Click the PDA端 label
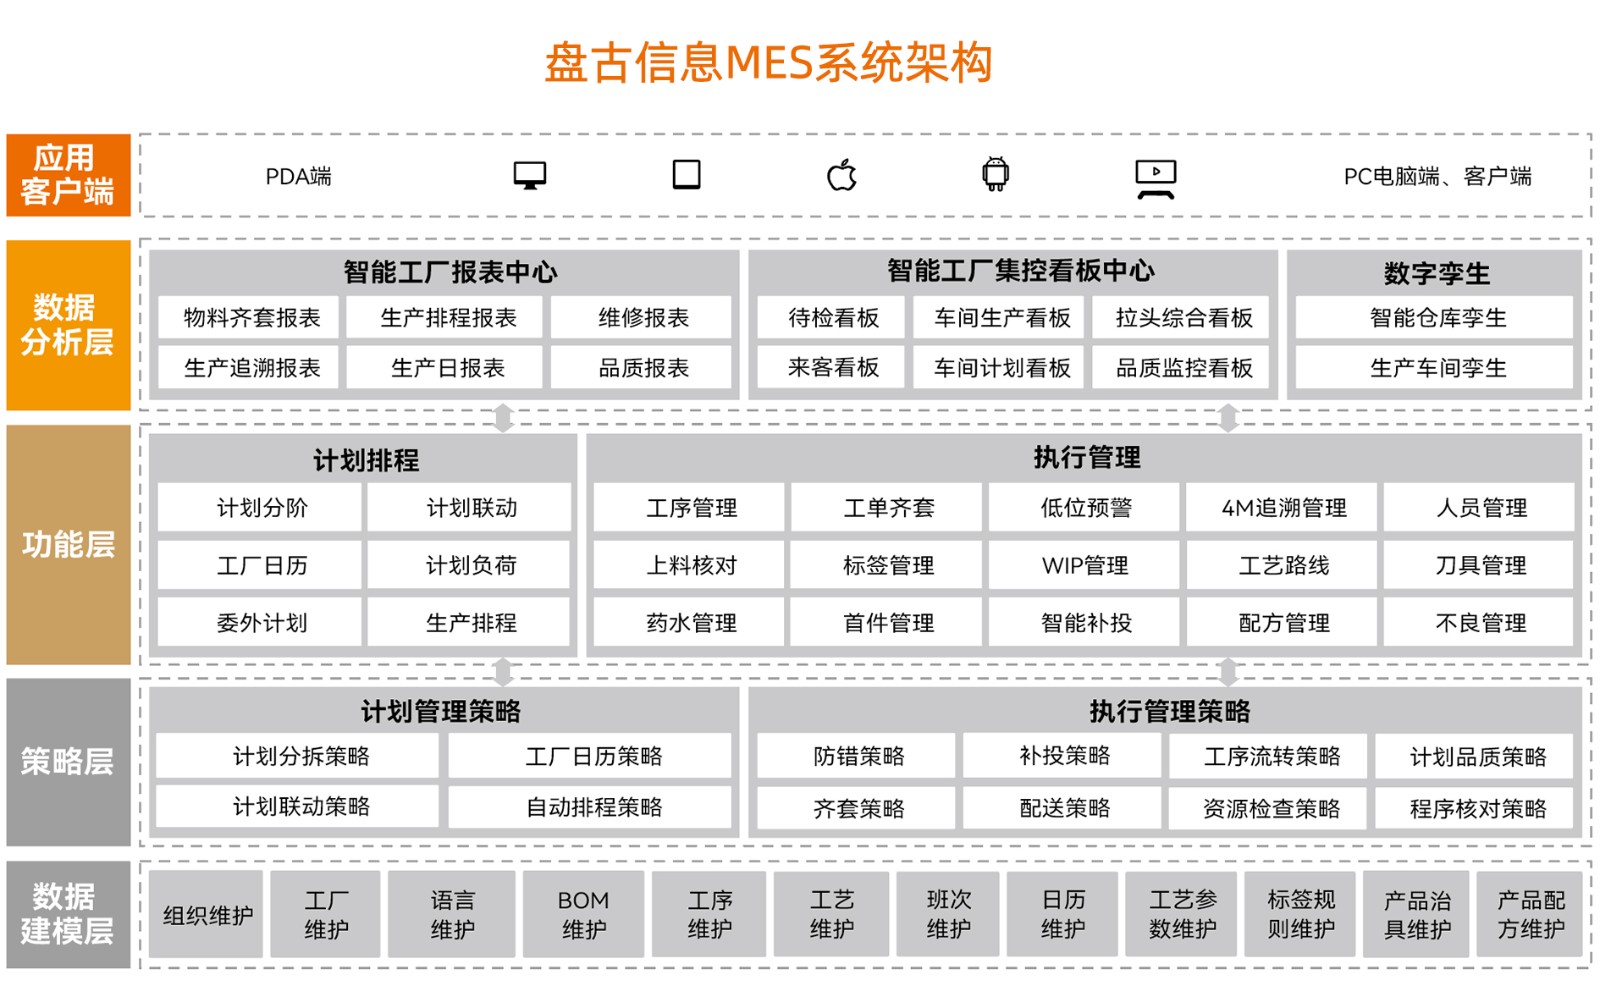1600x1001 pixels. click(298, 177)
